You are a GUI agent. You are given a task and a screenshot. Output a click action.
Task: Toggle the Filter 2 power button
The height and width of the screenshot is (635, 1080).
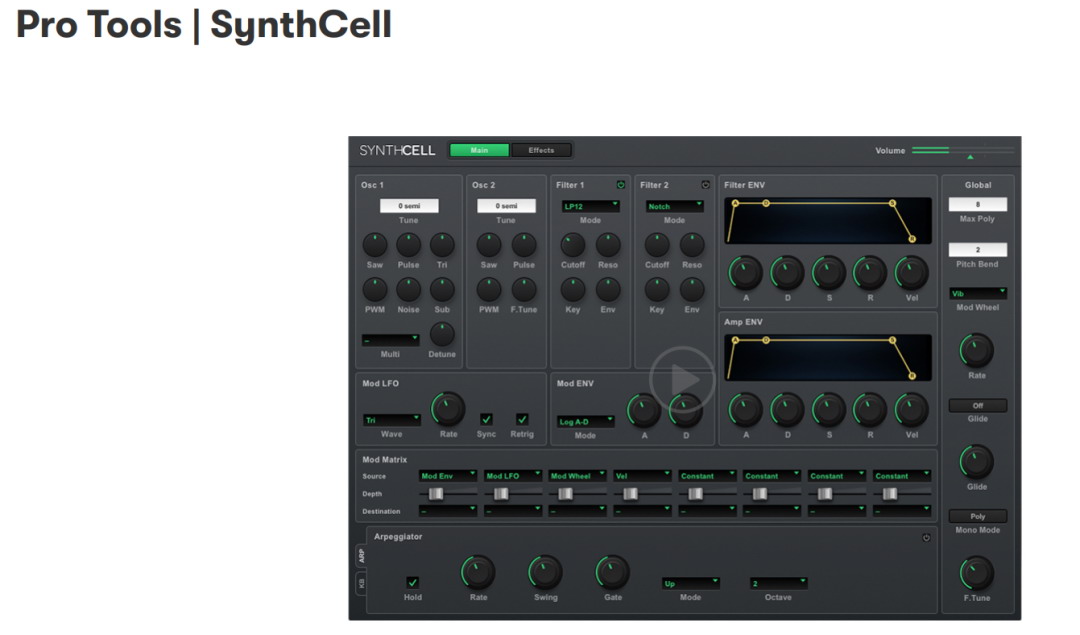[705, 185]
